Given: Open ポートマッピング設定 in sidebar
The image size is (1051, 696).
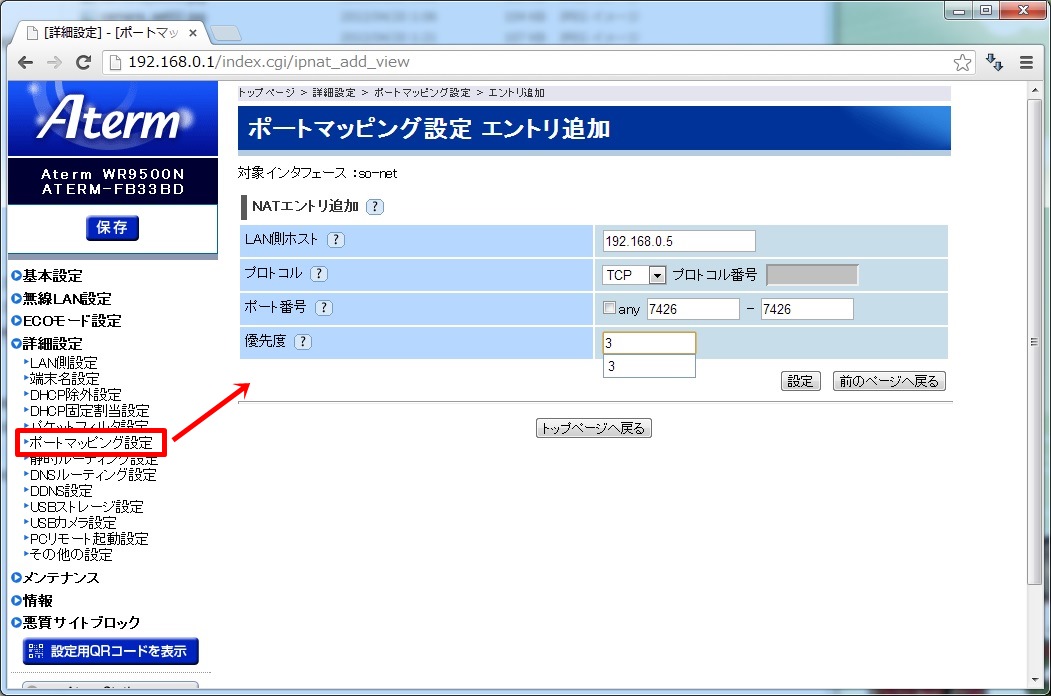Looking at the screenshot, I should (90, 443).
